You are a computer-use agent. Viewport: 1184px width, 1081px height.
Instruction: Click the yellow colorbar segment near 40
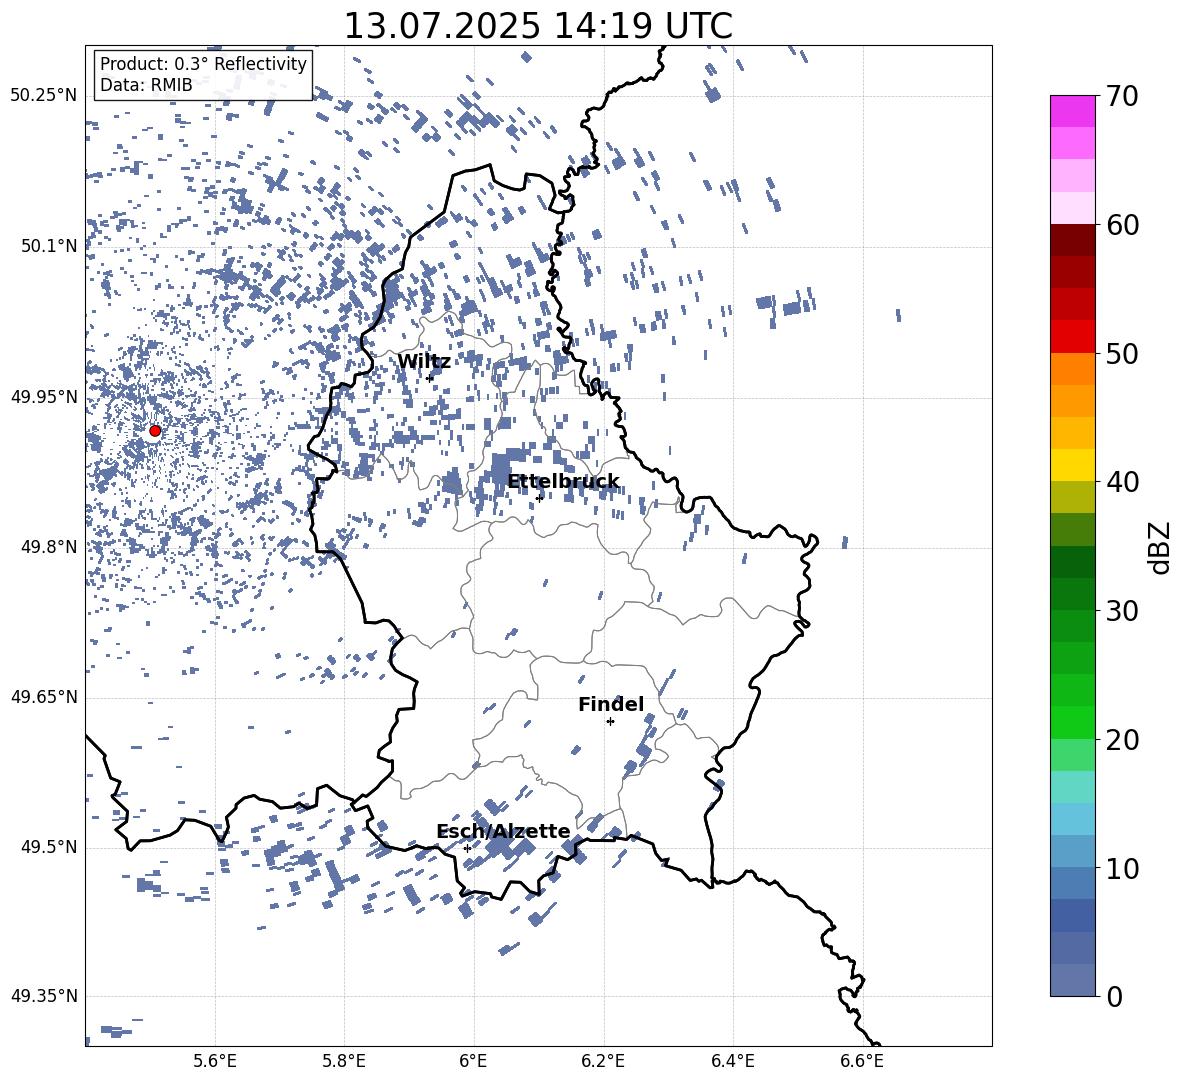(1072, 465)
